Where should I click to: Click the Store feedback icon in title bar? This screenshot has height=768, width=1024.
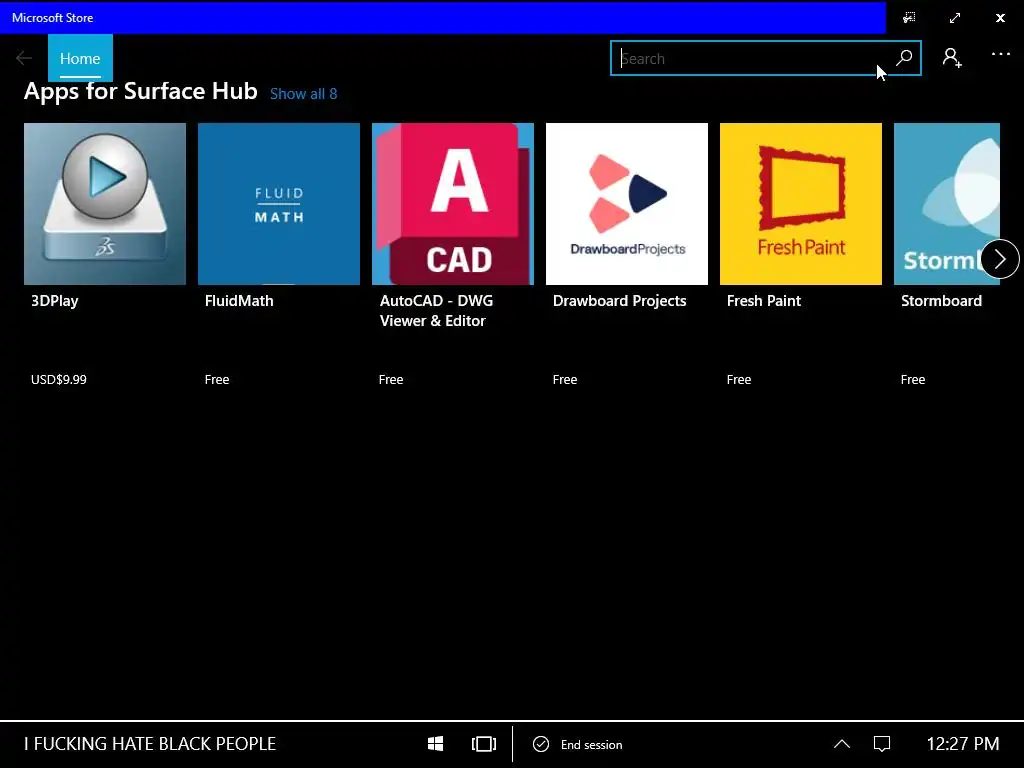[x=909, y=18]
